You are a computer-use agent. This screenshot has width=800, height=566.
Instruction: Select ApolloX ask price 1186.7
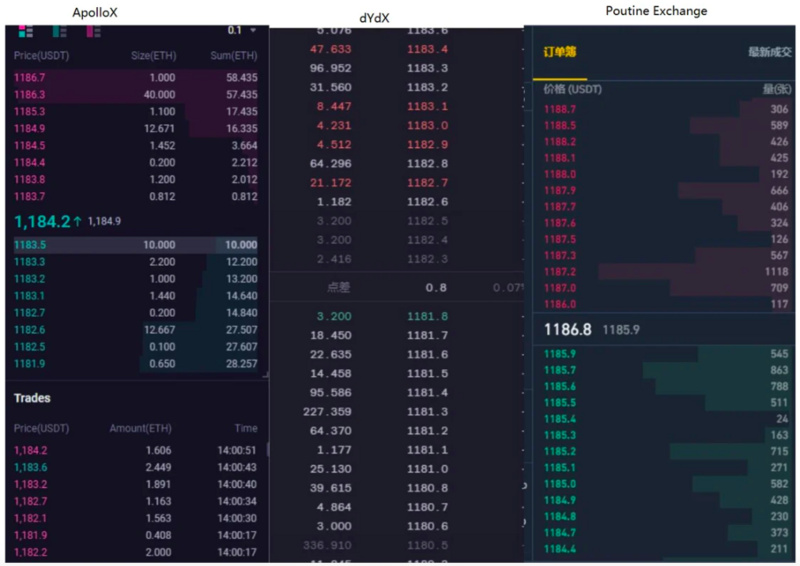coord(30,78)
